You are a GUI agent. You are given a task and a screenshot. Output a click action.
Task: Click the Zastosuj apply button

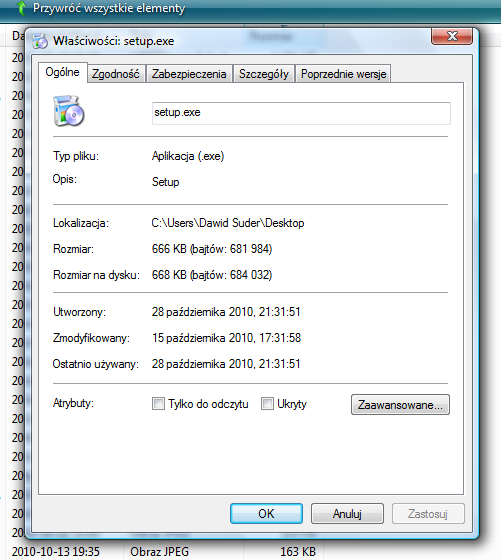pos(428,514)
